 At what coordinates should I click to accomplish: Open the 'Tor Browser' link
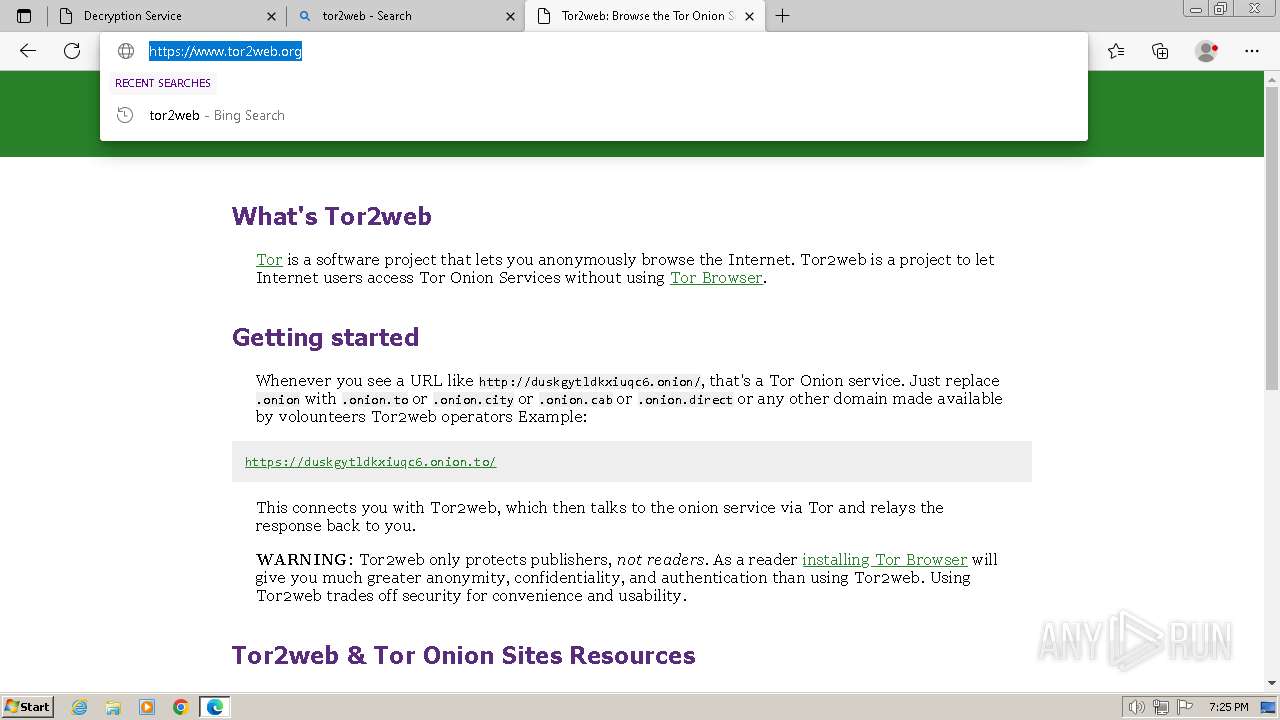pos(716,278)
